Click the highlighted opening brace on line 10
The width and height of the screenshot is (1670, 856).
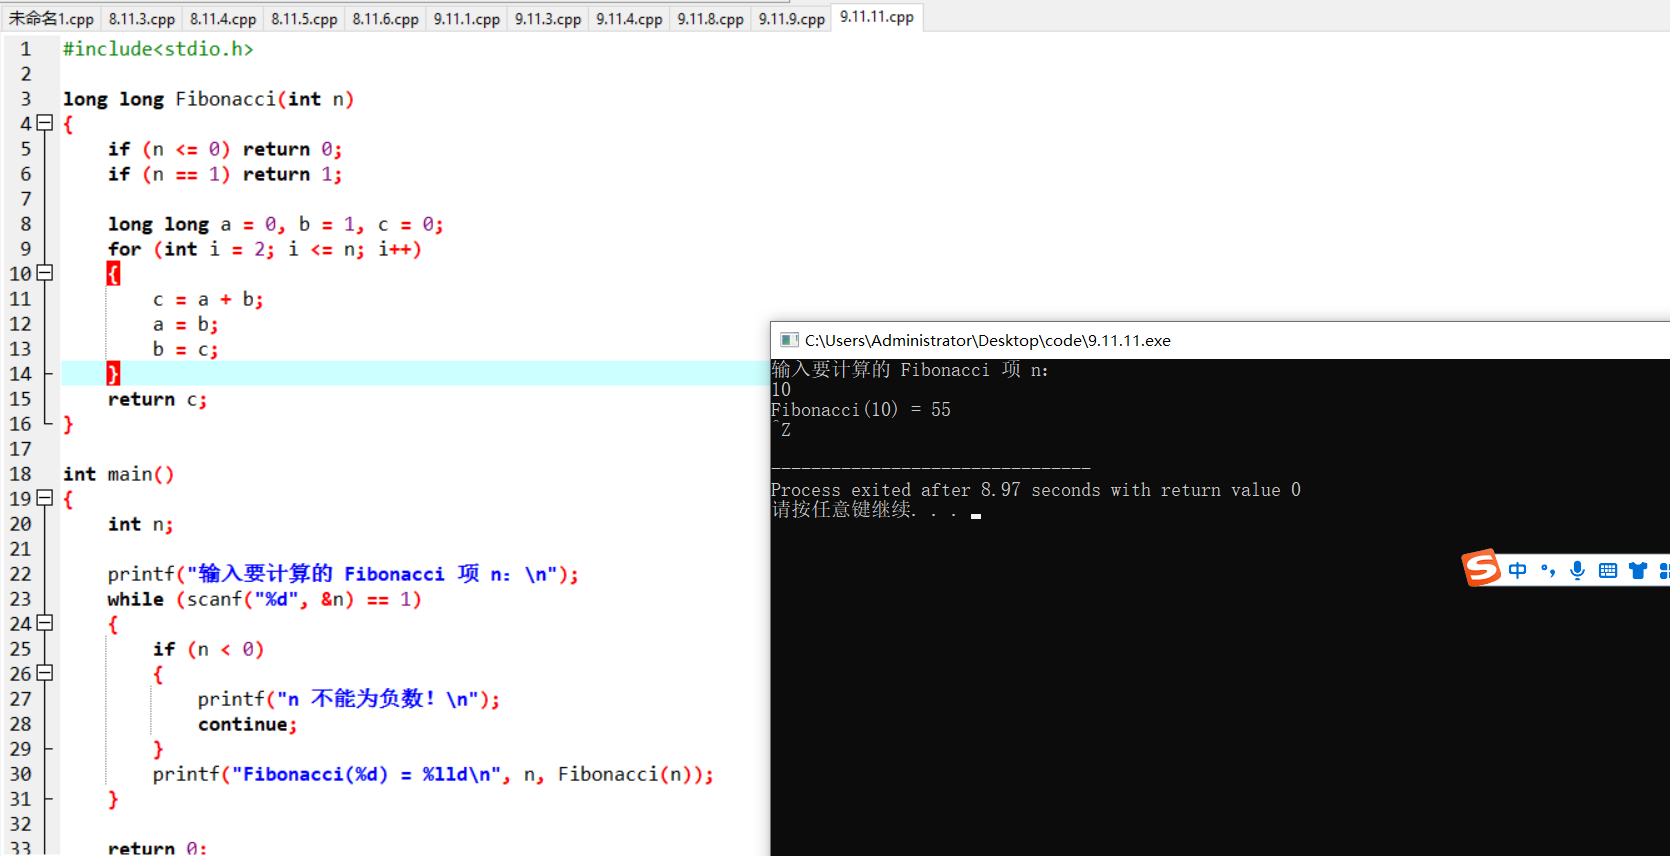pyautogui.click(x=113, y=273)
